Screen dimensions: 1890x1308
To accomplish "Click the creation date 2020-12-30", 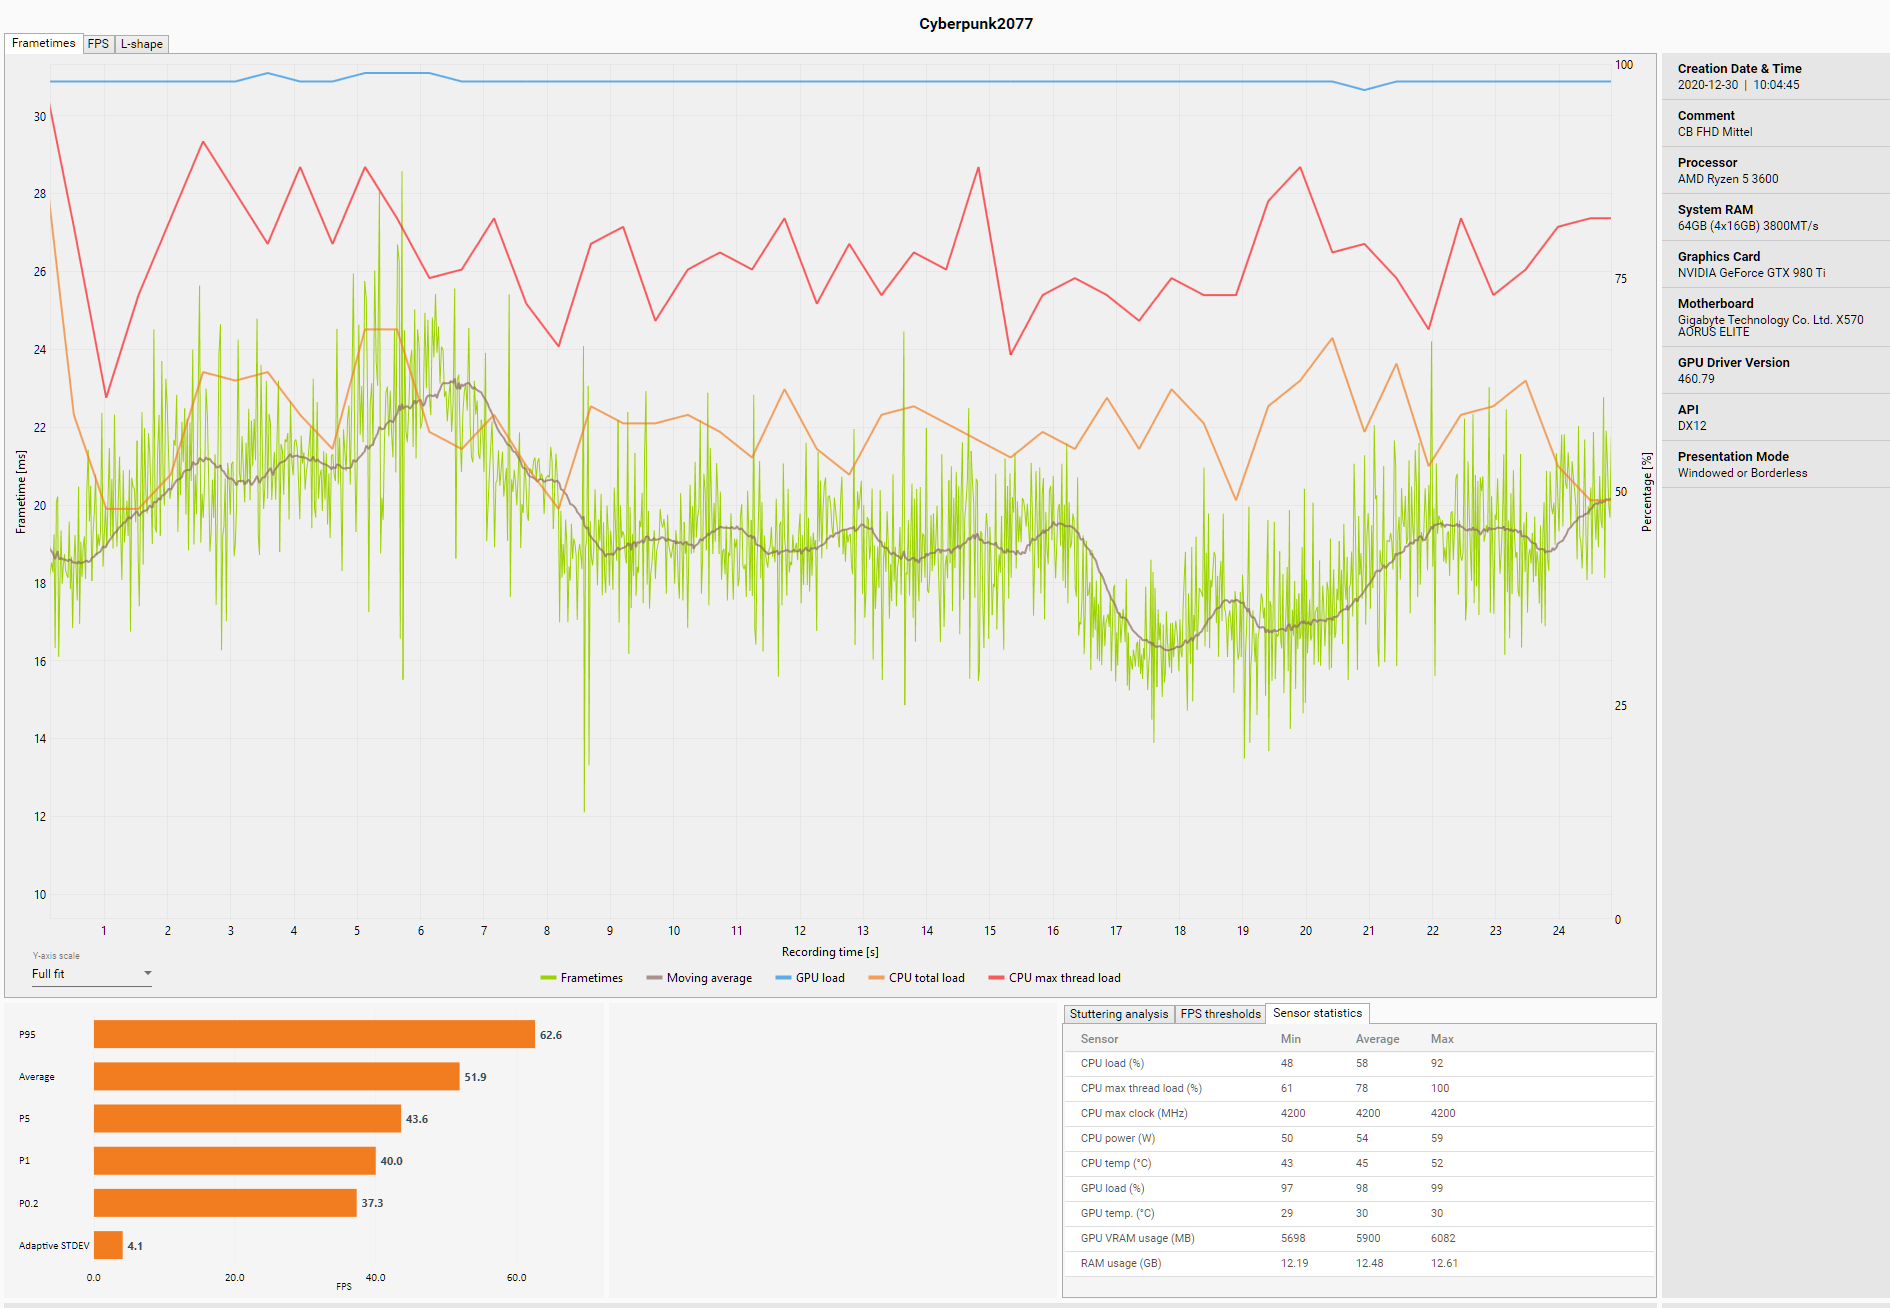I will click(1708, 85).
